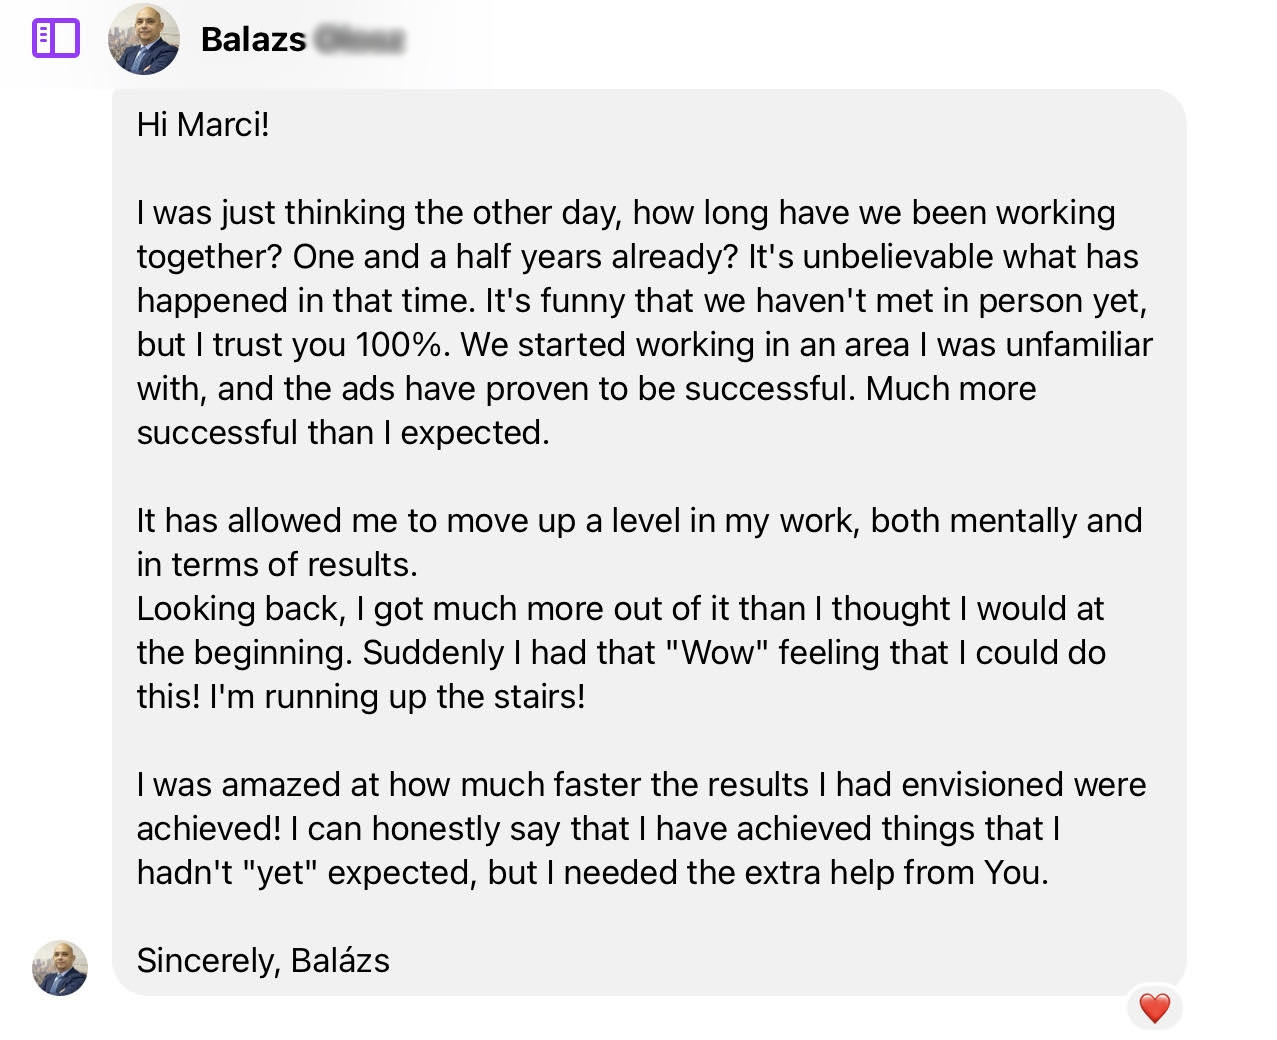Click the question "One and a half years already?"

pyautogui.click(x=516, y=257)
